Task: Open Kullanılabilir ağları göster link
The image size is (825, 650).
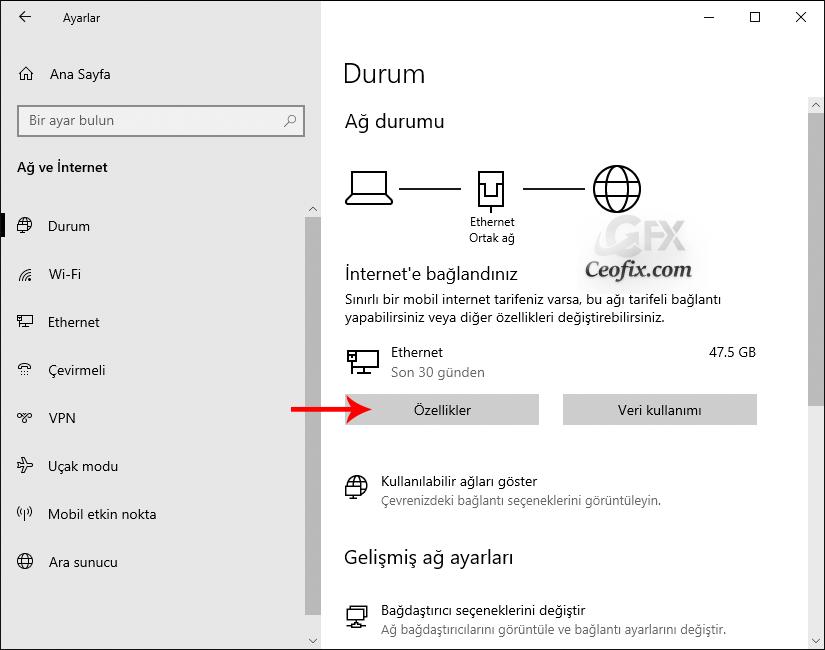Action: coord(459,482)
